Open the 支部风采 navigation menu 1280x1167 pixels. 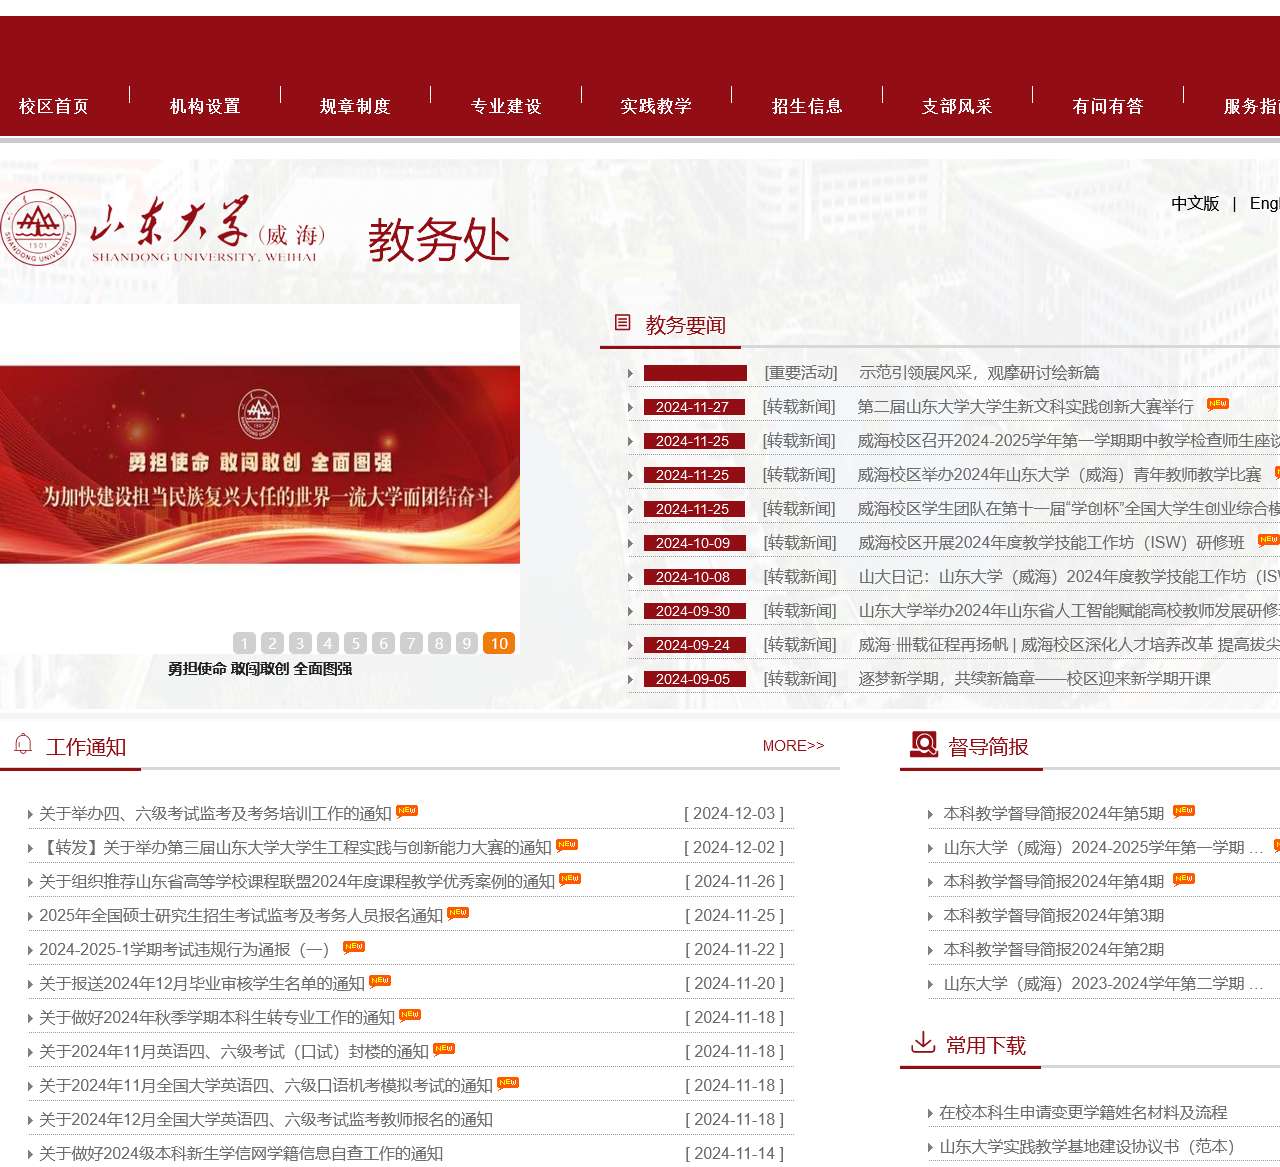tap(957, 106)
